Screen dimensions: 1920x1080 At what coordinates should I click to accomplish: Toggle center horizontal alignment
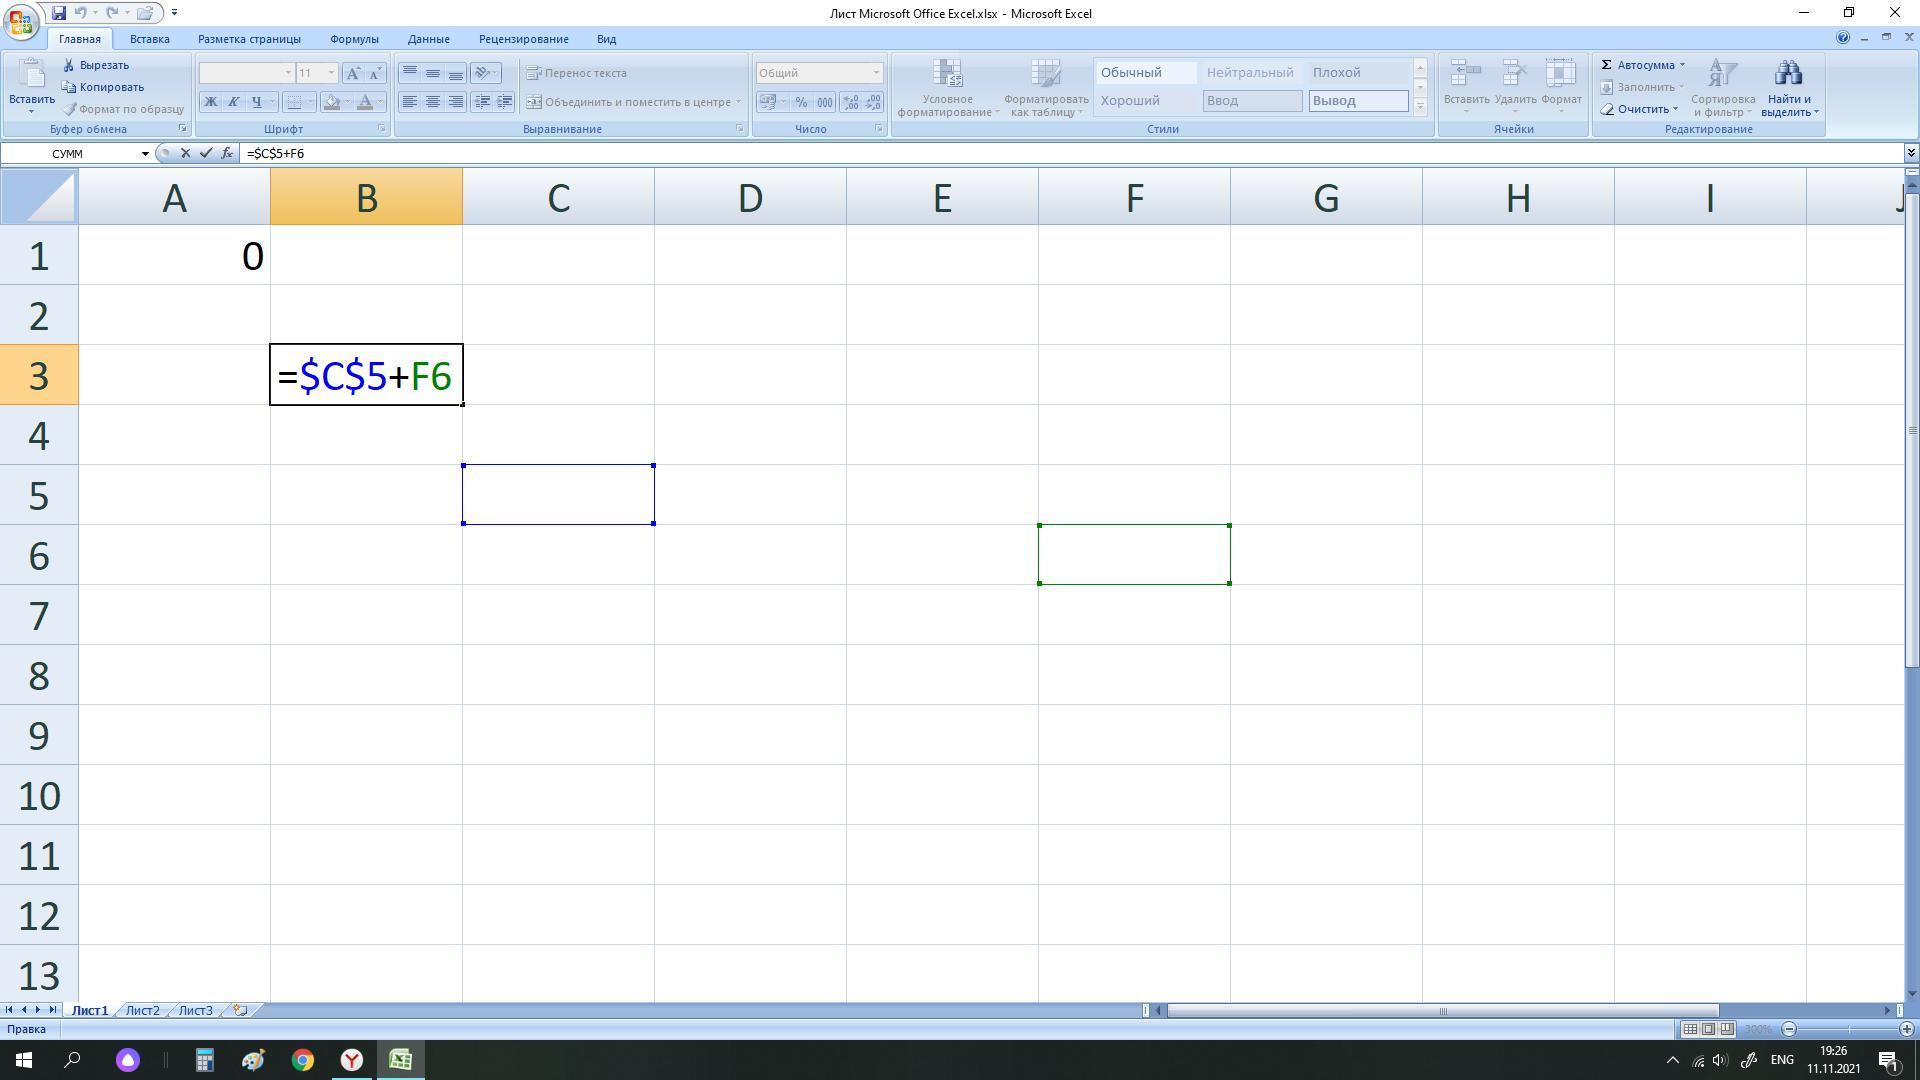[x=432, y=102]
